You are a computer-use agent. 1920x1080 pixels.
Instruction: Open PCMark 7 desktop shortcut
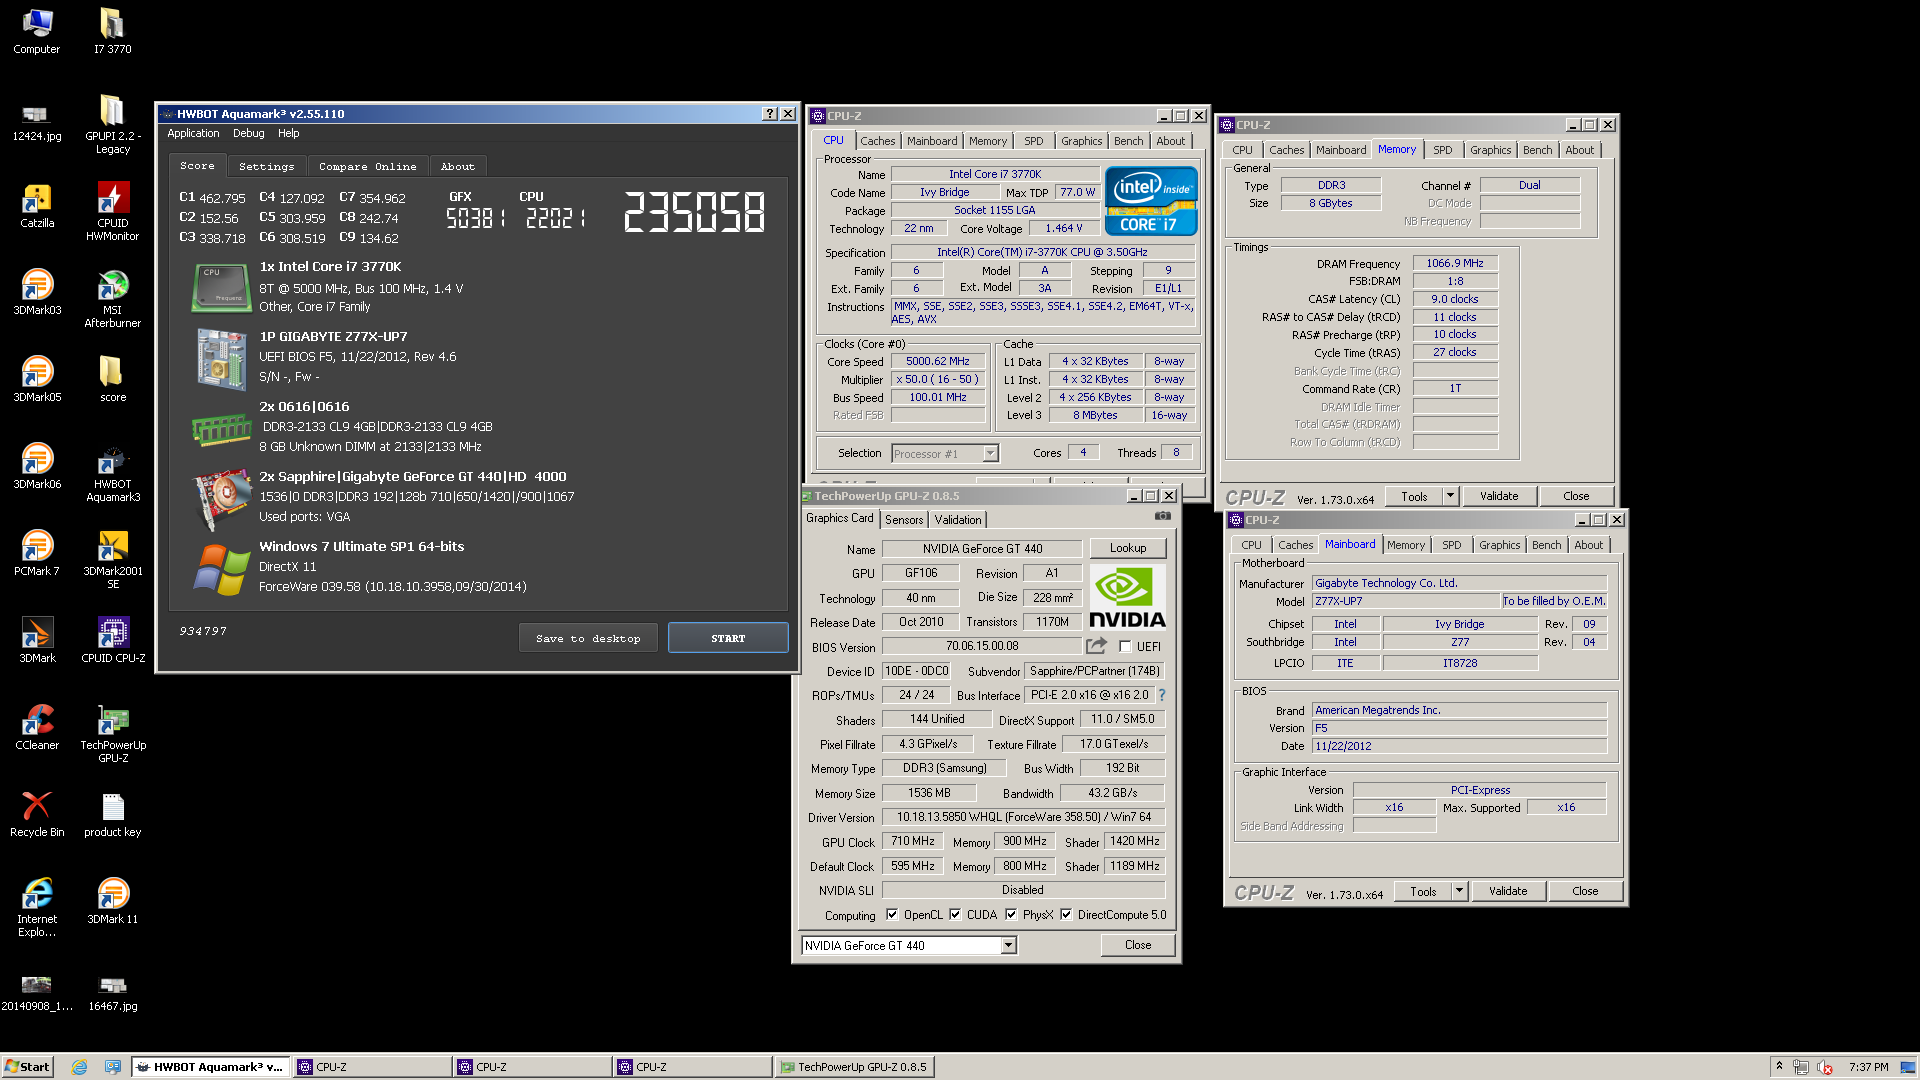coord(37,553)
